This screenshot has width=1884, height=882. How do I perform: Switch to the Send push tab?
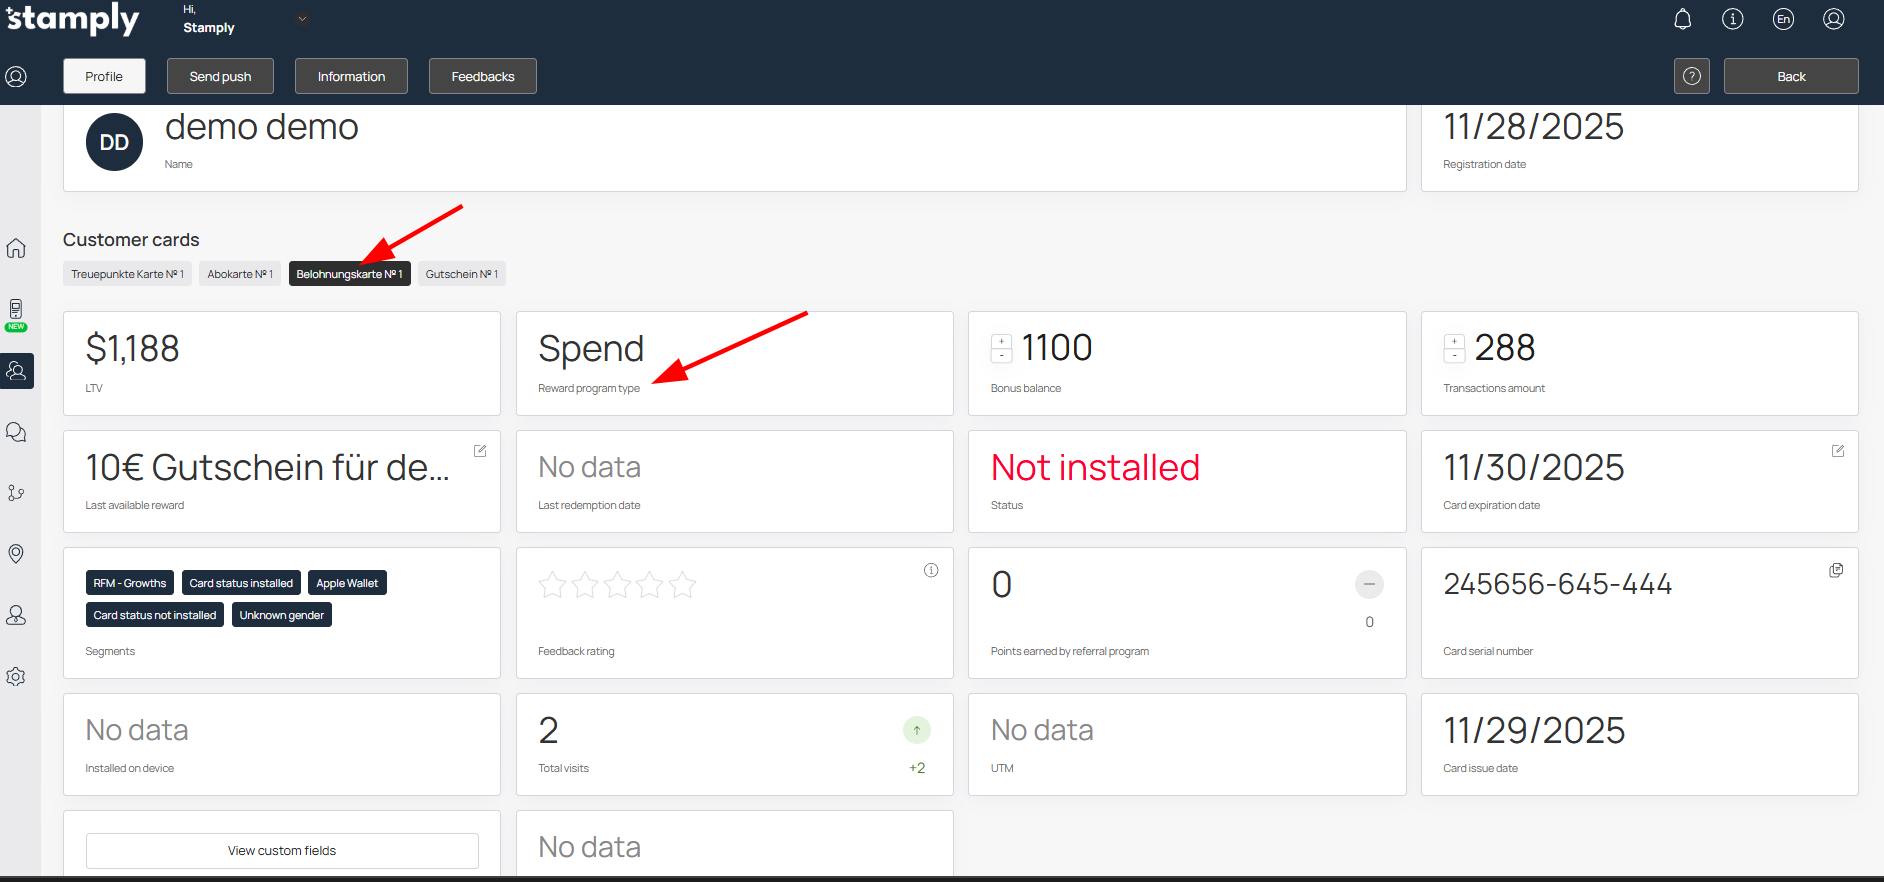tap(220, 76)
